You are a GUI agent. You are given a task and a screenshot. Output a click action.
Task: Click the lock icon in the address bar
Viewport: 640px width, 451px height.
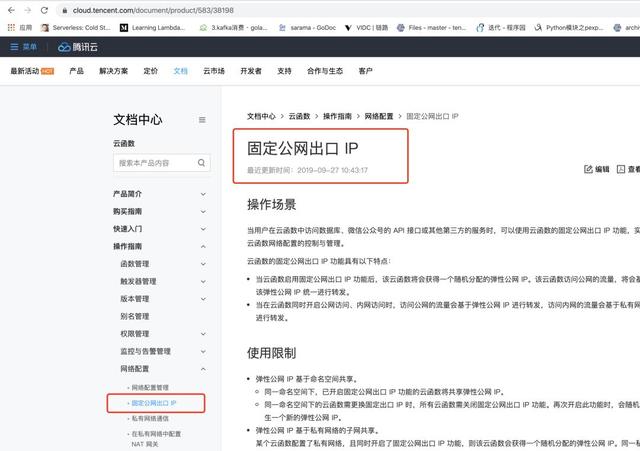[64, 11]
